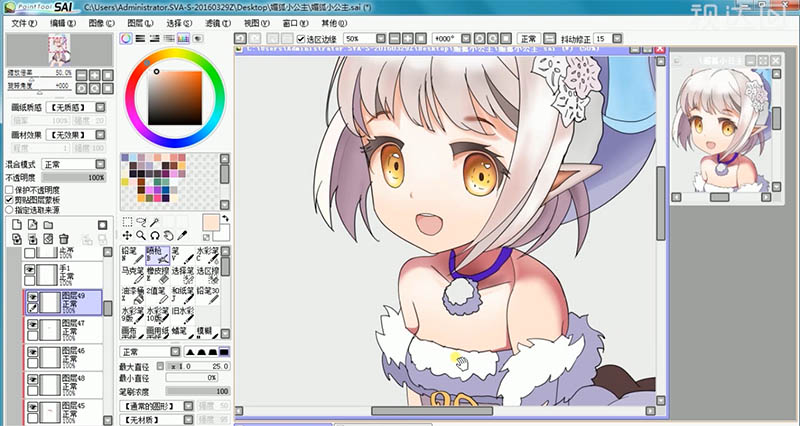Open the 通常的圆形 brush shape dropdown
The height and width of the screenshot is (426, 800).
[188, 406]
